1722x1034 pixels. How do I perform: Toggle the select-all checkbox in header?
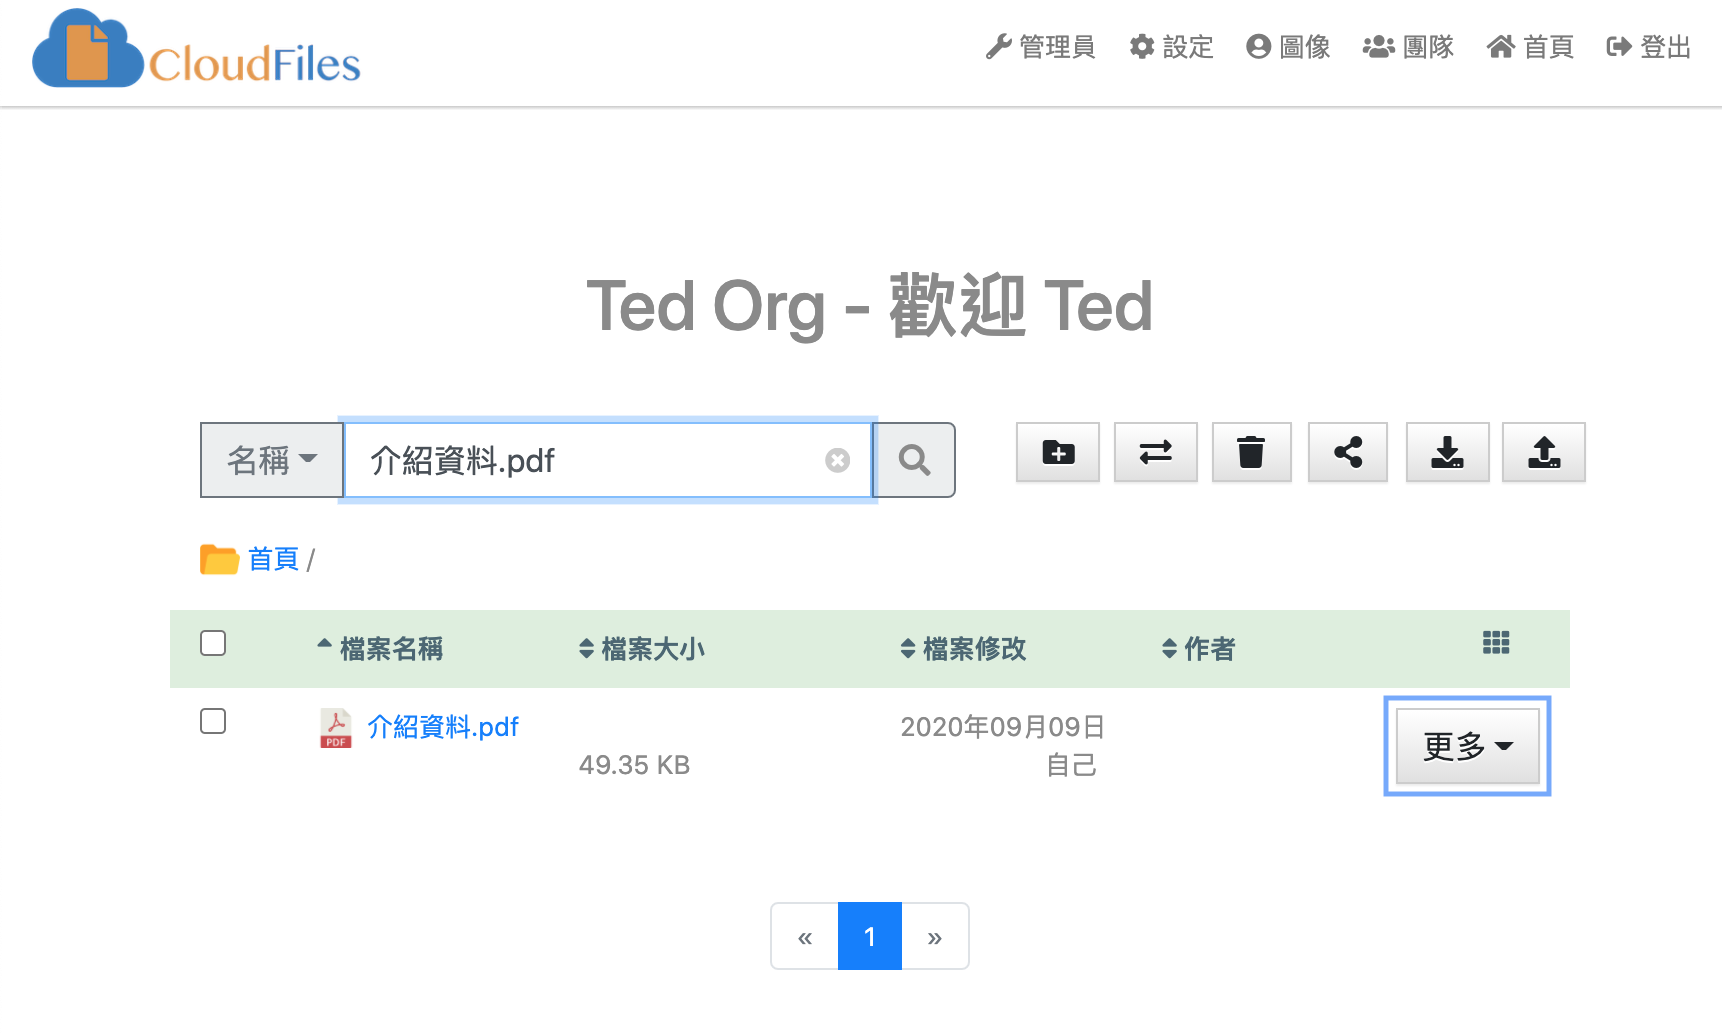pos(213,643)
